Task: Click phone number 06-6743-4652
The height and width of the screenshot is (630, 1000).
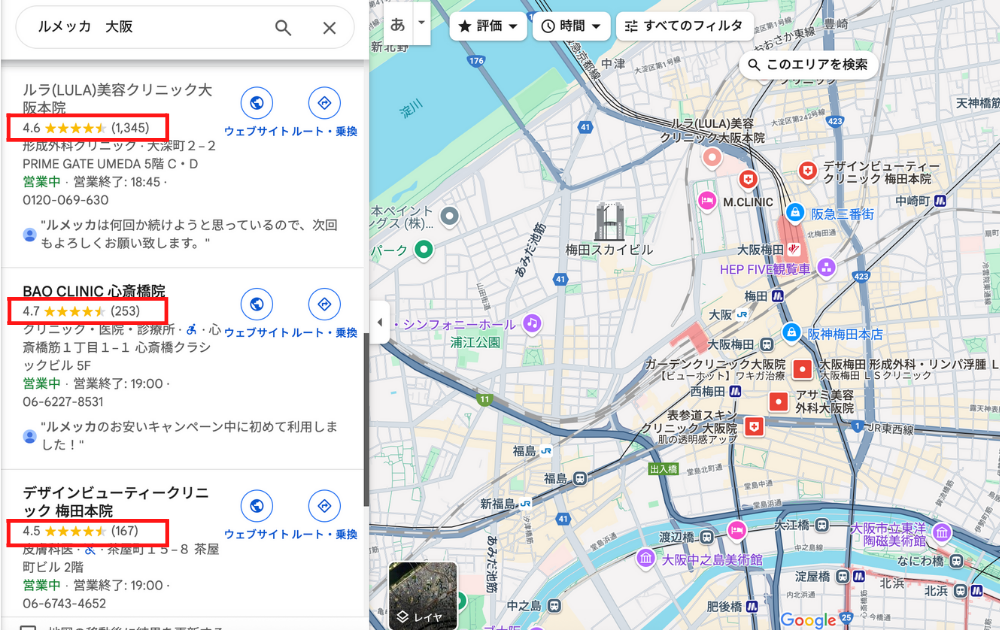Action: [64, 603]
